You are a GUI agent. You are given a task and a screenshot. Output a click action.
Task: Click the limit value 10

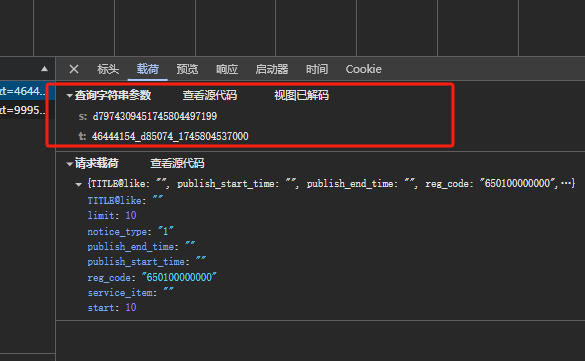[131, 216]
